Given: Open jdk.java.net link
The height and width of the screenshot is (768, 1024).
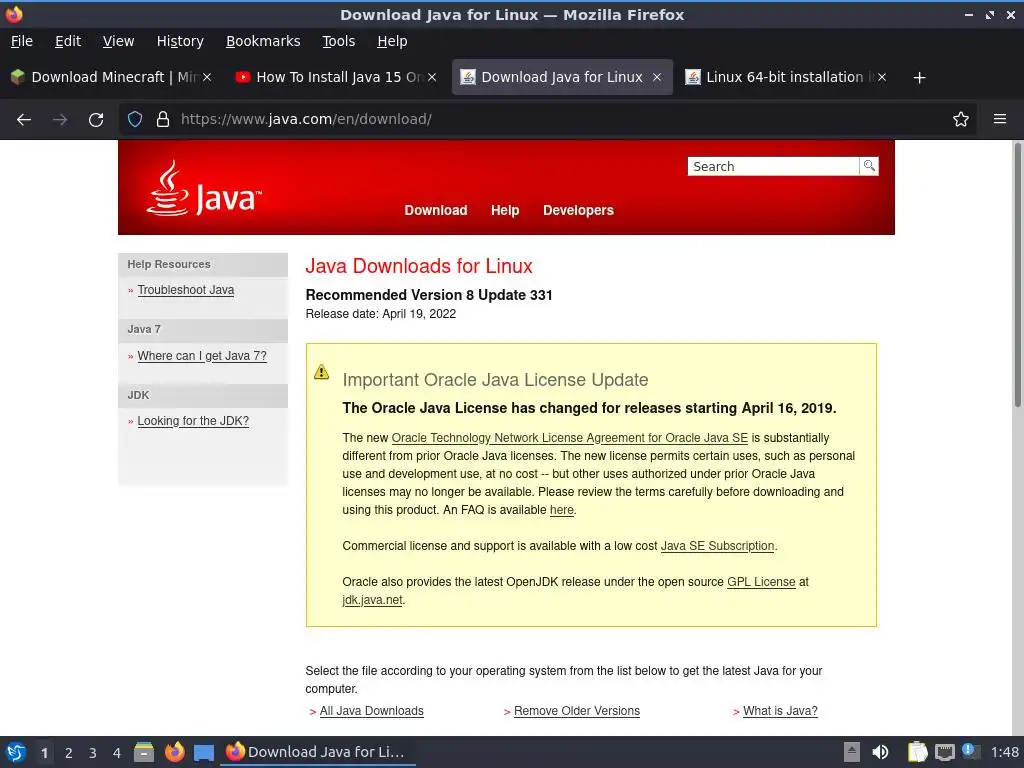Looking at the screenshot, I should (372, 600).
